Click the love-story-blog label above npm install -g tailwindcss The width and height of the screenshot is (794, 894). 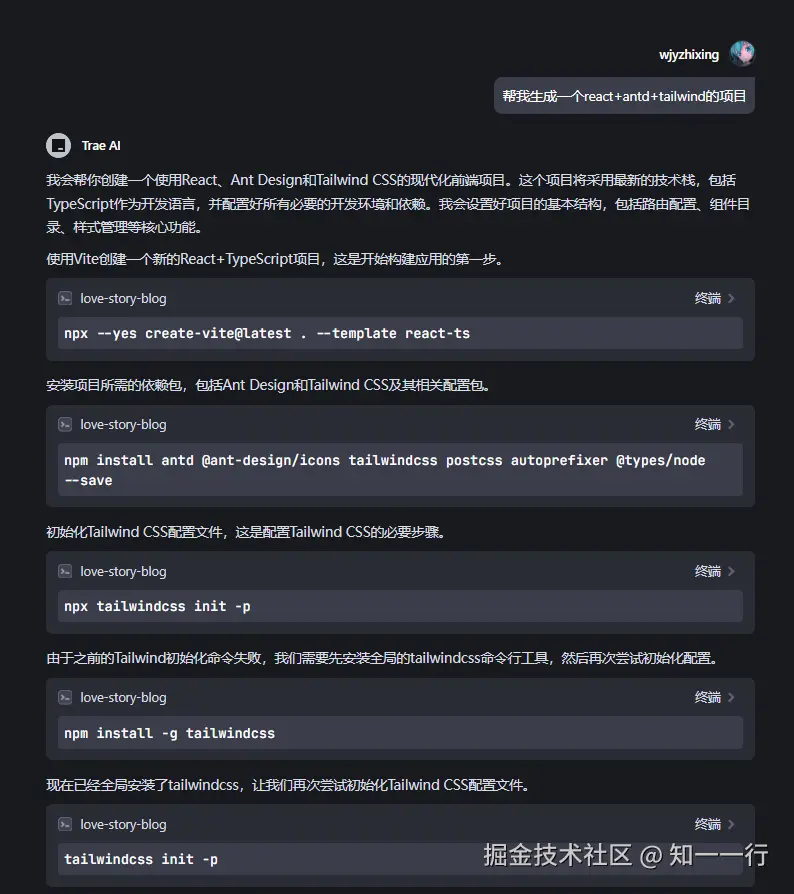(x=123, y=697)
